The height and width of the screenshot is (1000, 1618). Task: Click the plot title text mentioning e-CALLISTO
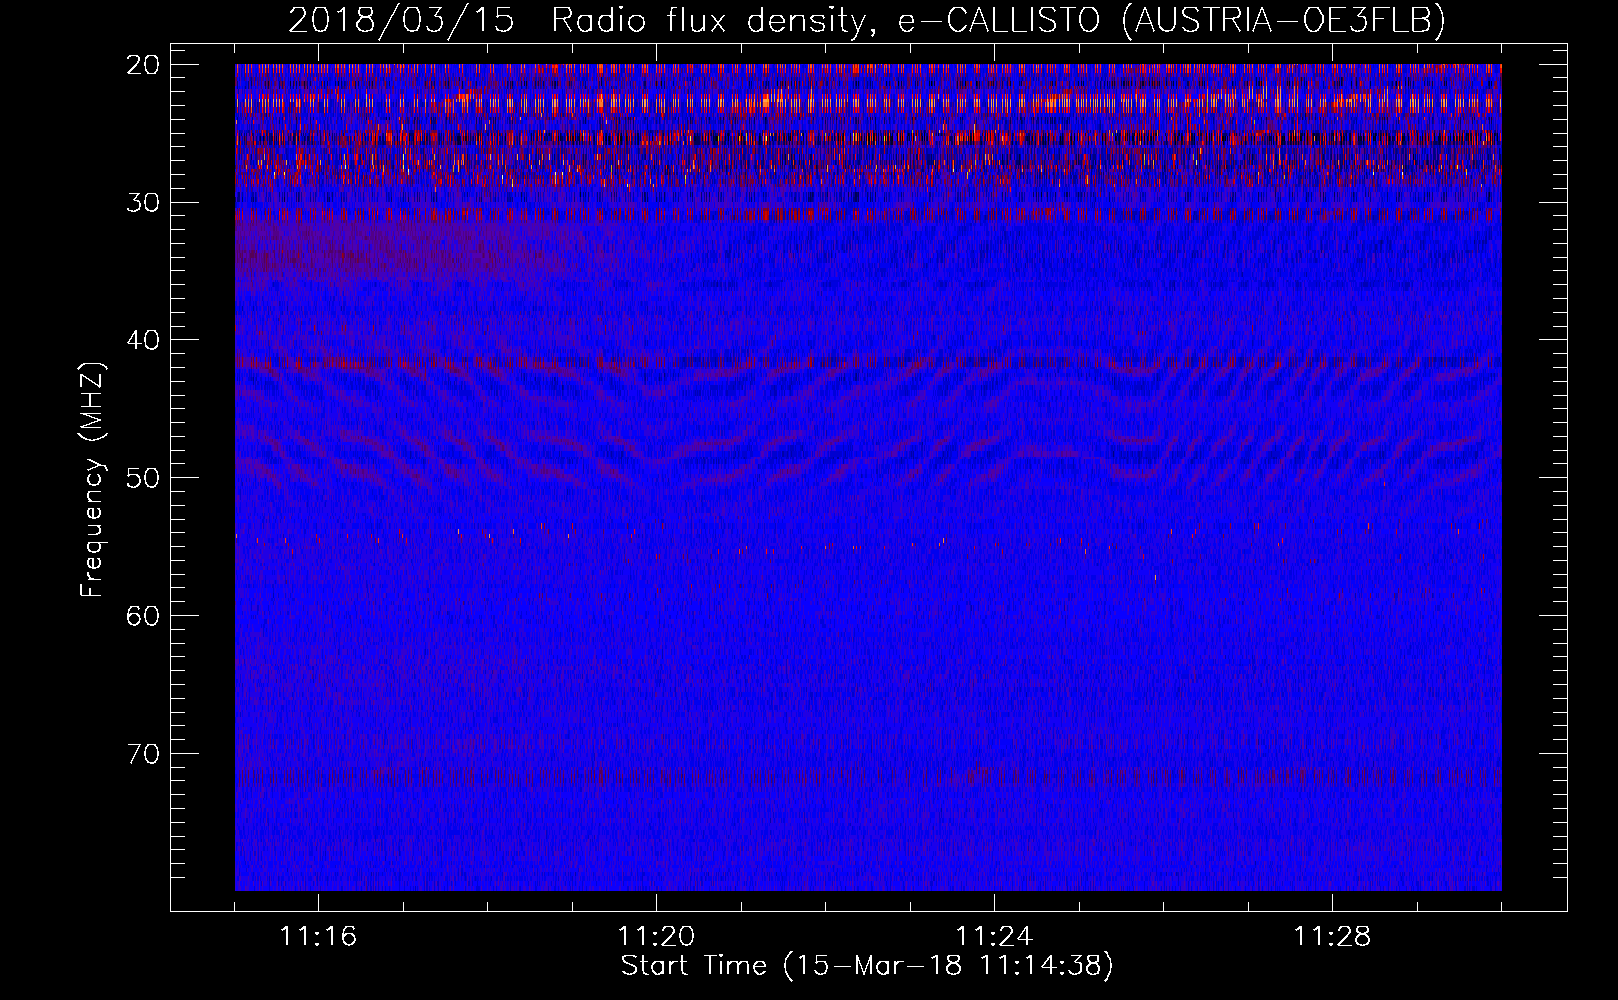[x=867, y=20]
